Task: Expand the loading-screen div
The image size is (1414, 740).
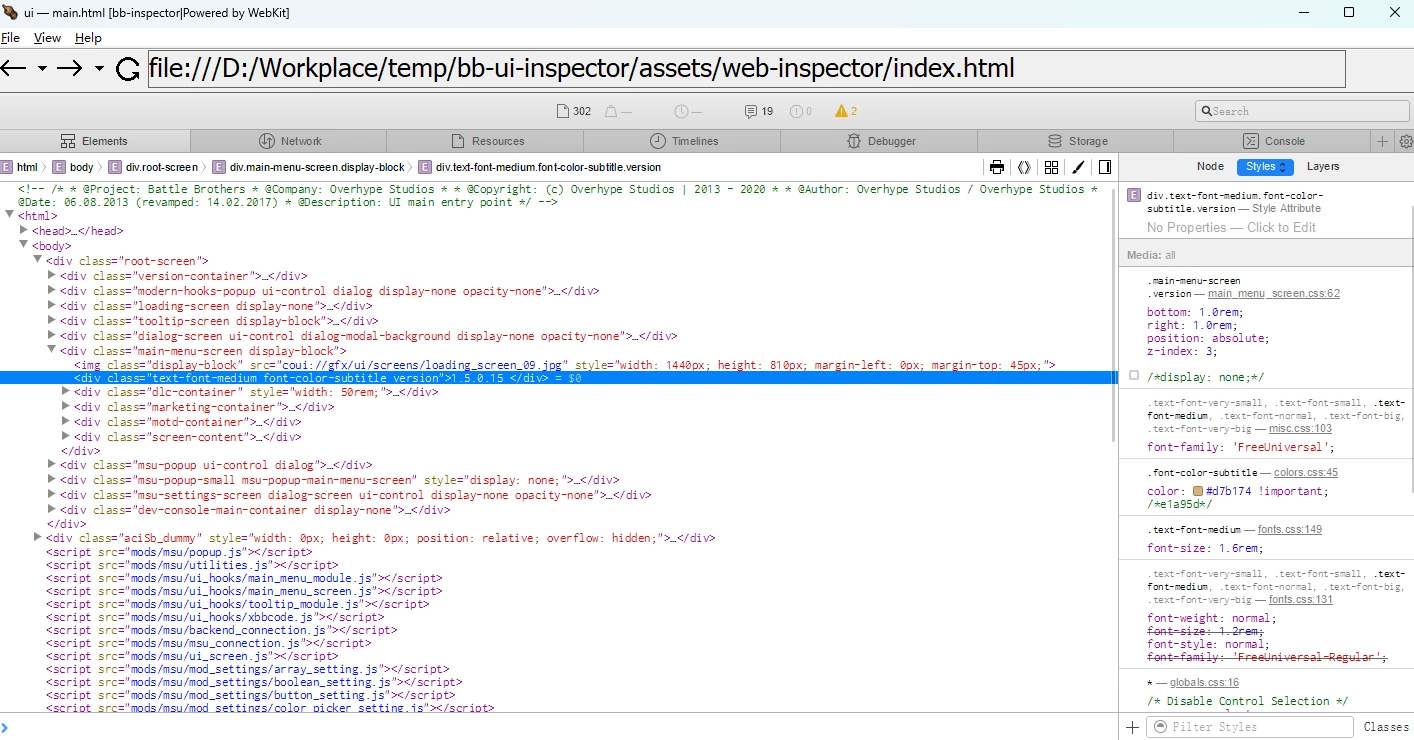Action: [52, 306]
